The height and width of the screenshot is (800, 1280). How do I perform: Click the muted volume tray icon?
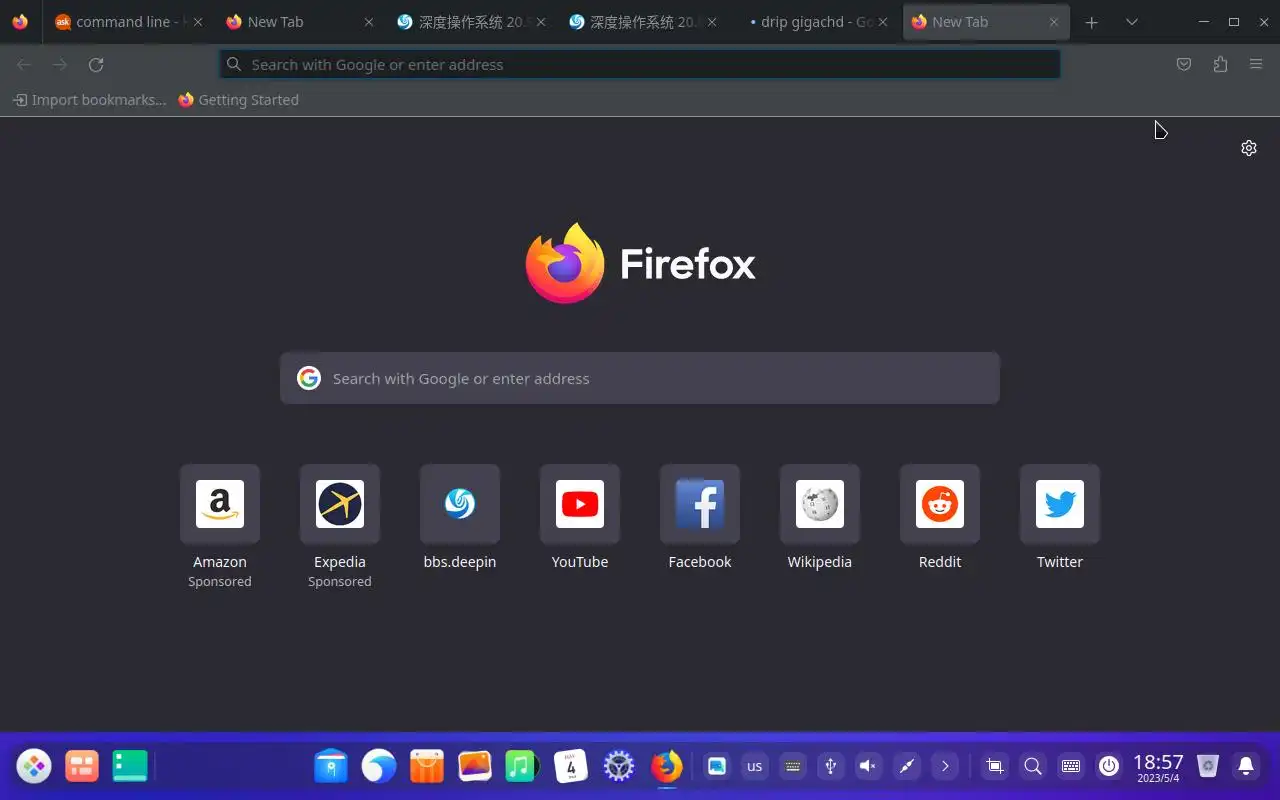pos(868,767)
